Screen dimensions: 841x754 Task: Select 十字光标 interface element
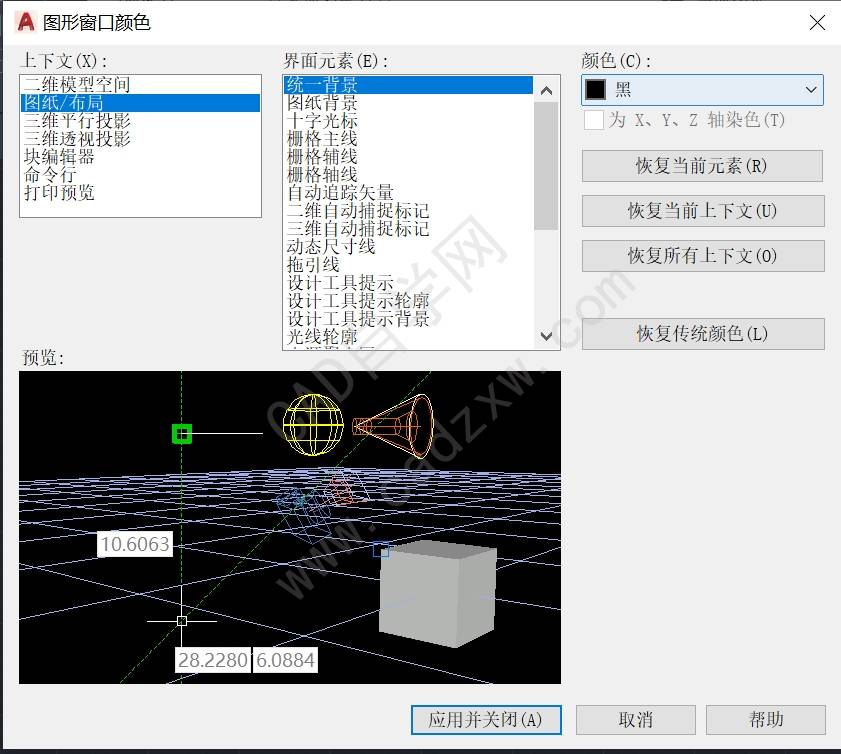point(322,121)
